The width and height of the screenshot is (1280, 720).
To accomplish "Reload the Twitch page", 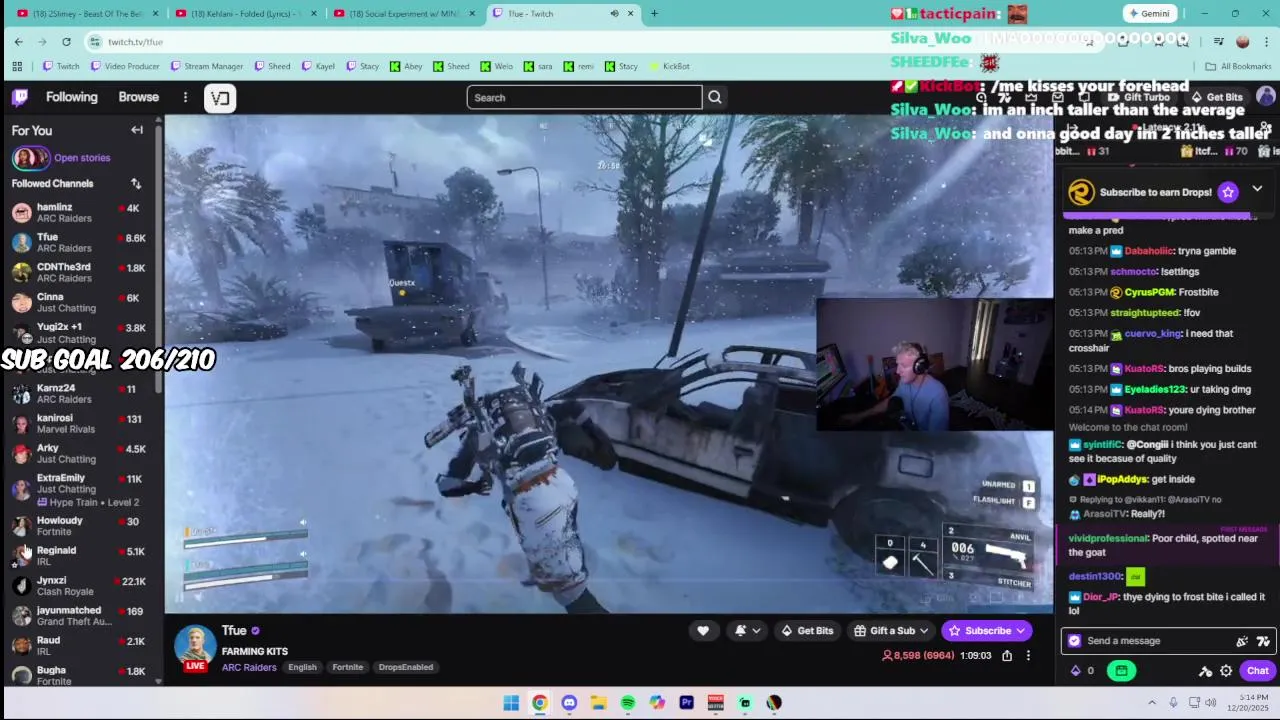I will [x=66, y=41].
